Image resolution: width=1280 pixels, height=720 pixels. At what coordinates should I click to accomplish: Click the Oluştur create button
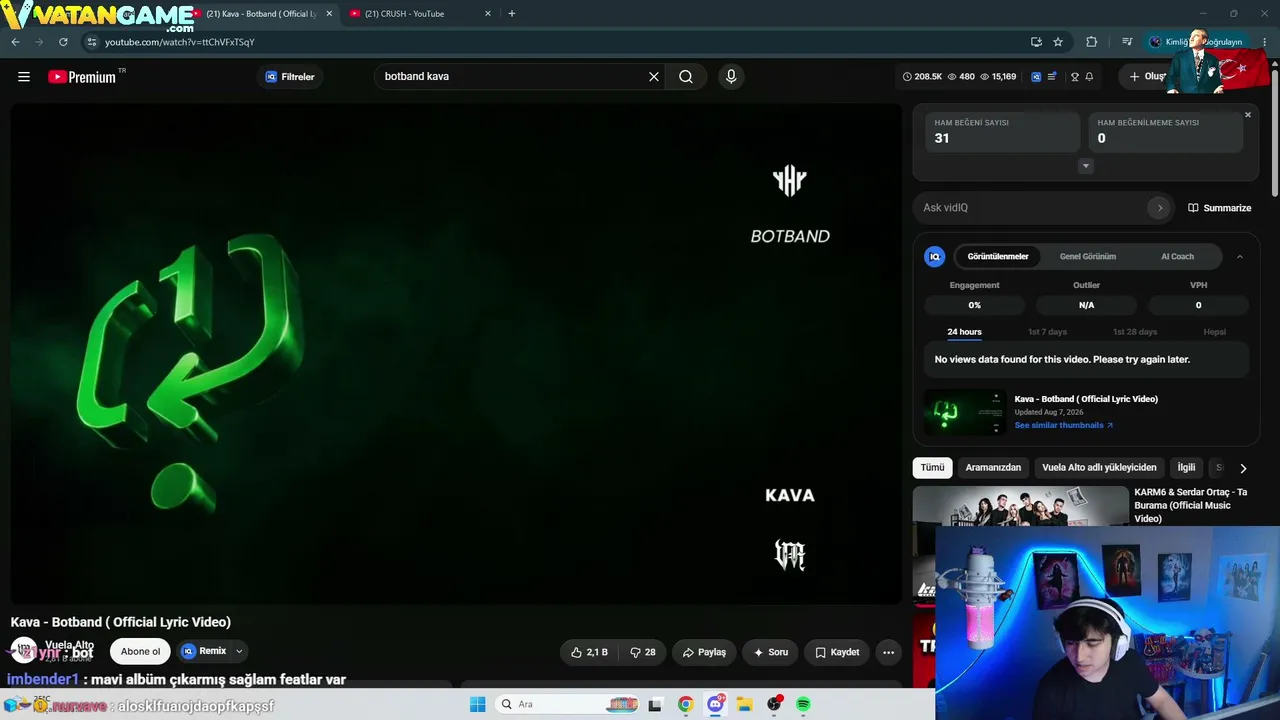point(1148,77)
